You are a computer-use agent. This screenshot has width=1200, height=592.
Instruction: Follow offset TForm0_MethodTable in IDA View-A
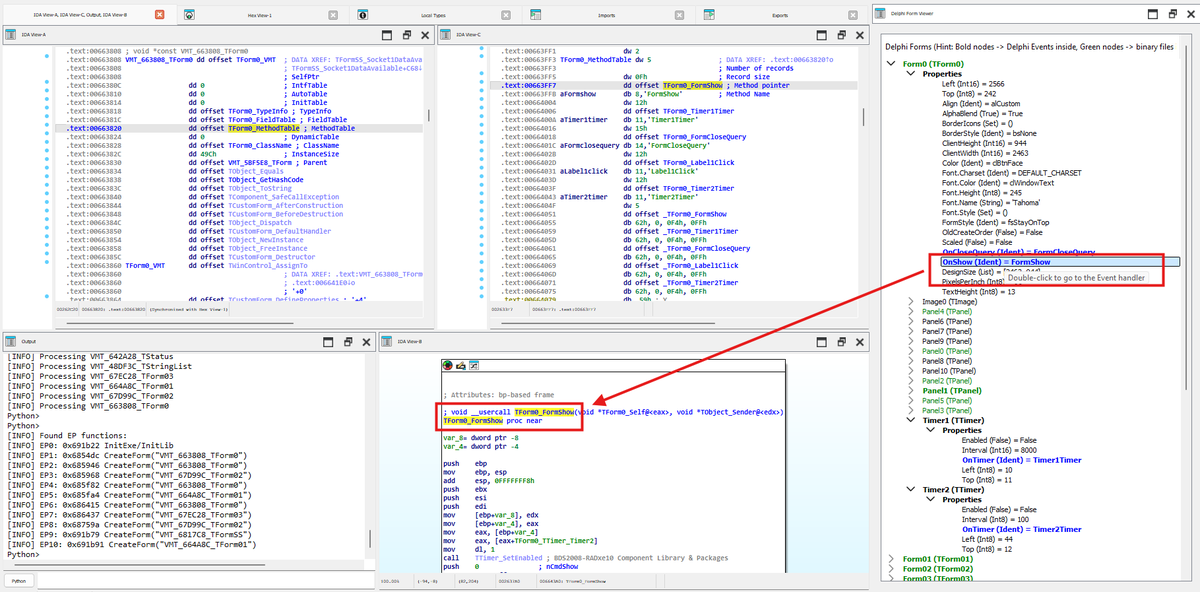(266, 128)
